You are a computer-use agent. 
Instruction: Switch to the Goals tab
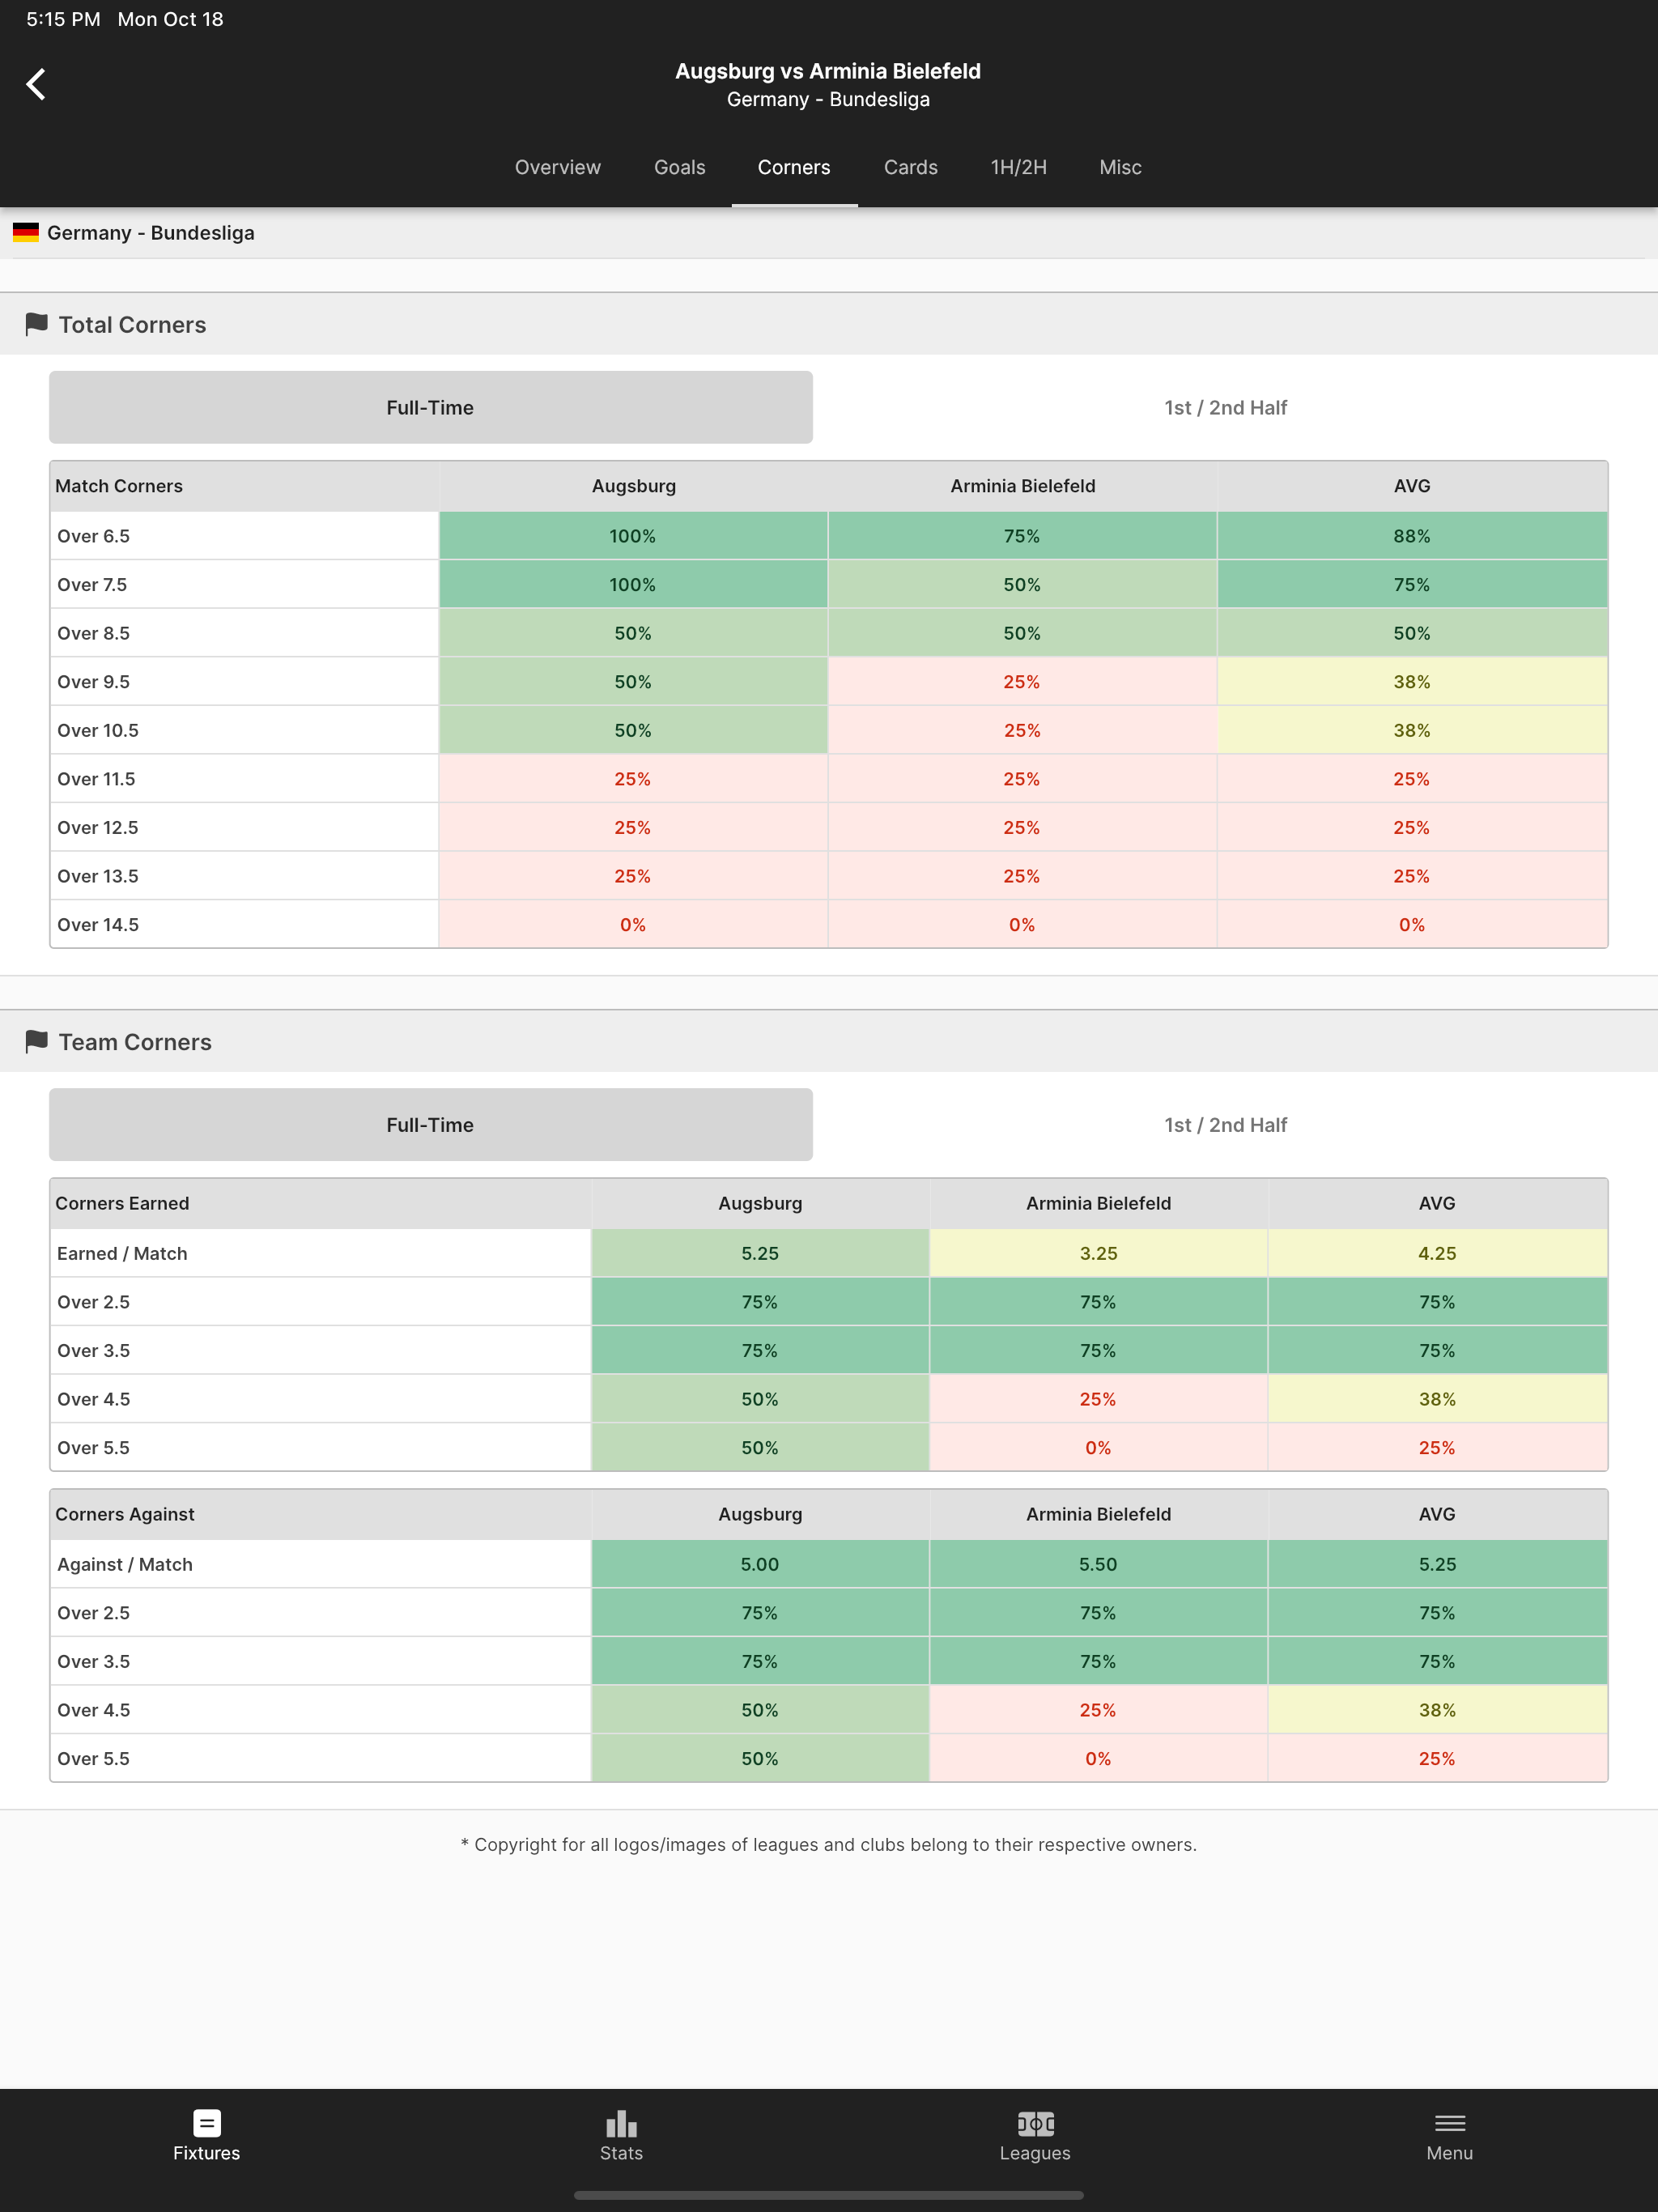pyautogui.click(x=679, y=167)
